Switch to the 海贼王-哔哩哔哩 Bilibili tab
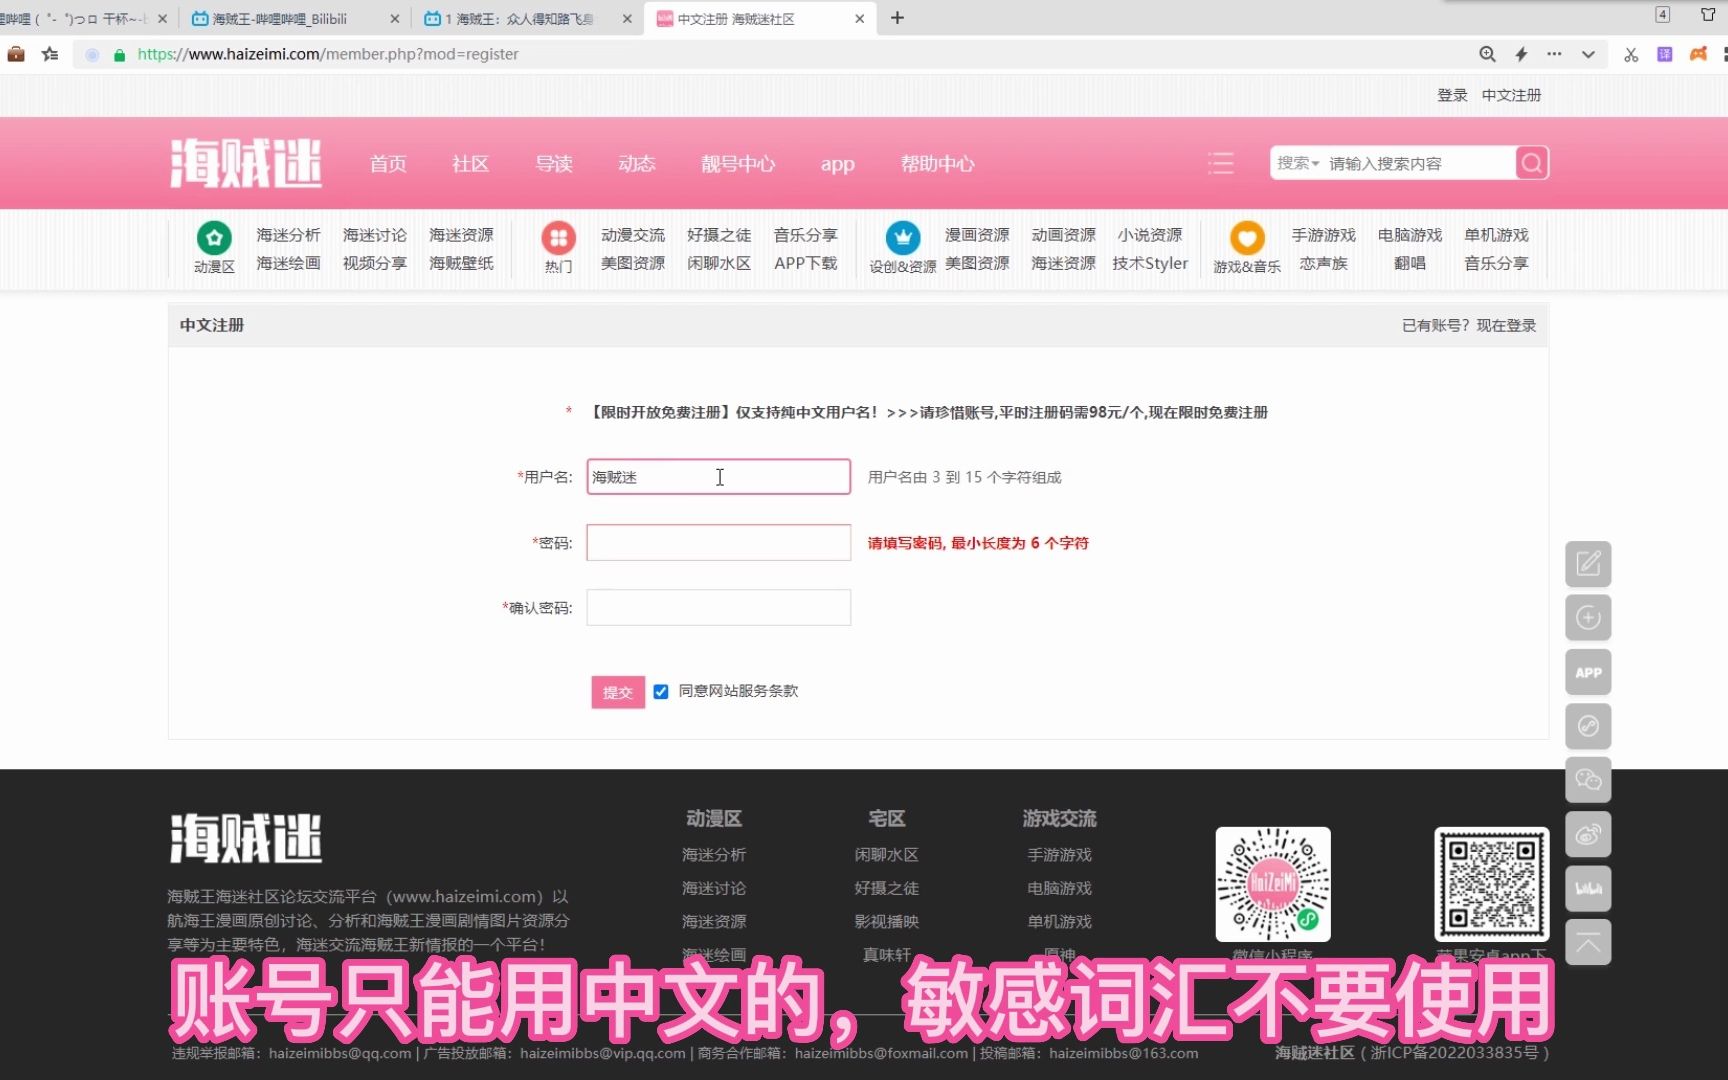This screenshot has width=1728, height=1080. (x=295, y=18)
